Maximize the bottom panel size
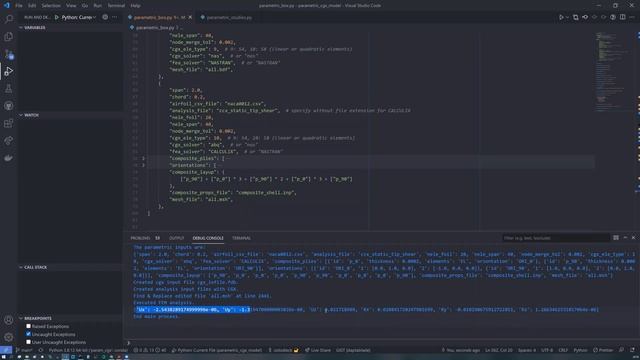640x360 pixels. pyautogui.click(x=625, y=238)
